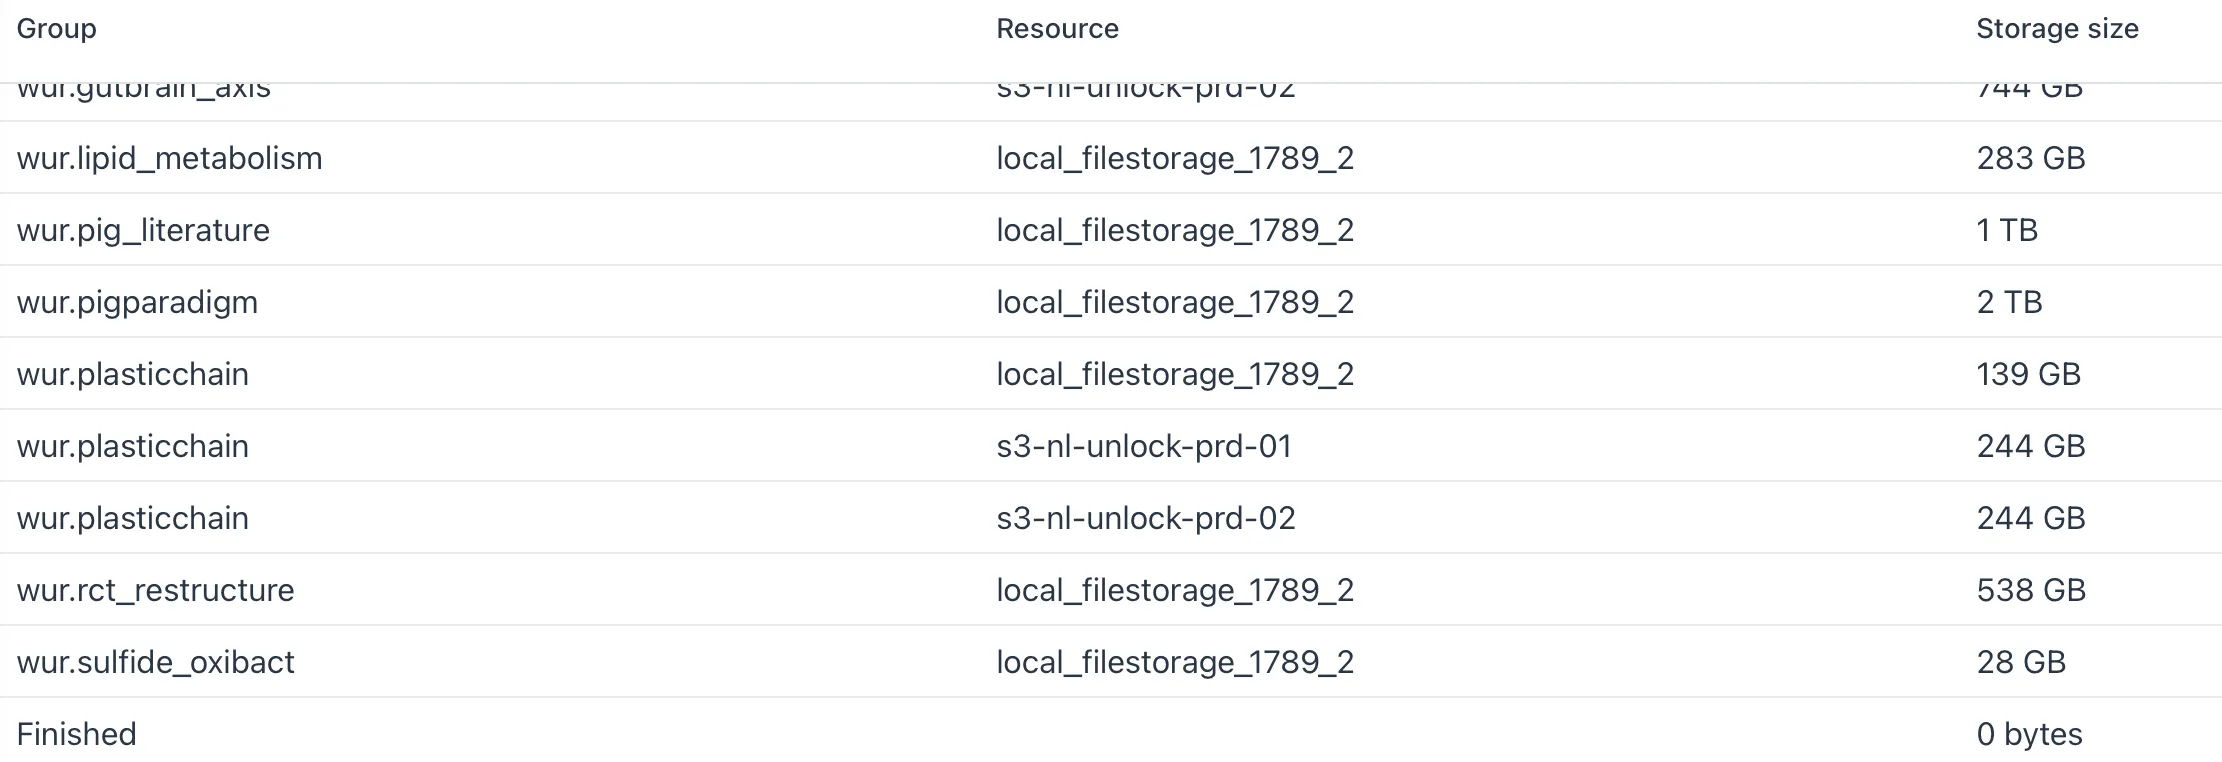Click the 283 GB storage value
The width and height of the screenshot is (2222, 762).
[2030, 158]
